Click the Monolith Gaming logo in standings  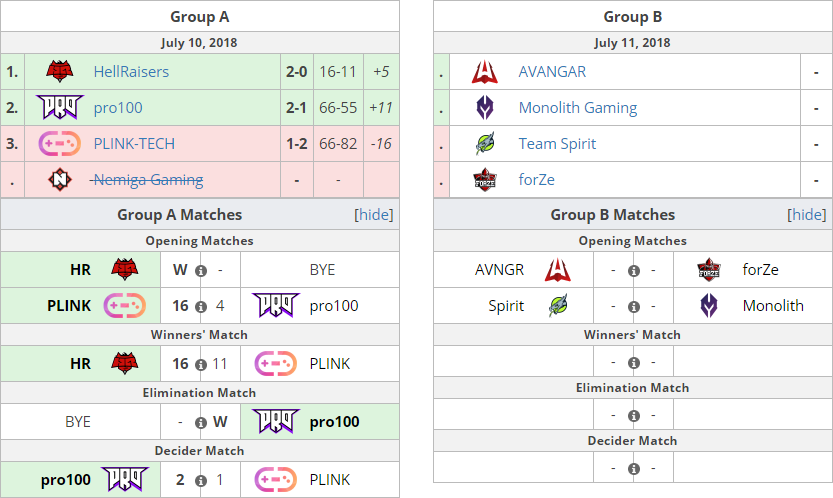click(x=484, y=107)
